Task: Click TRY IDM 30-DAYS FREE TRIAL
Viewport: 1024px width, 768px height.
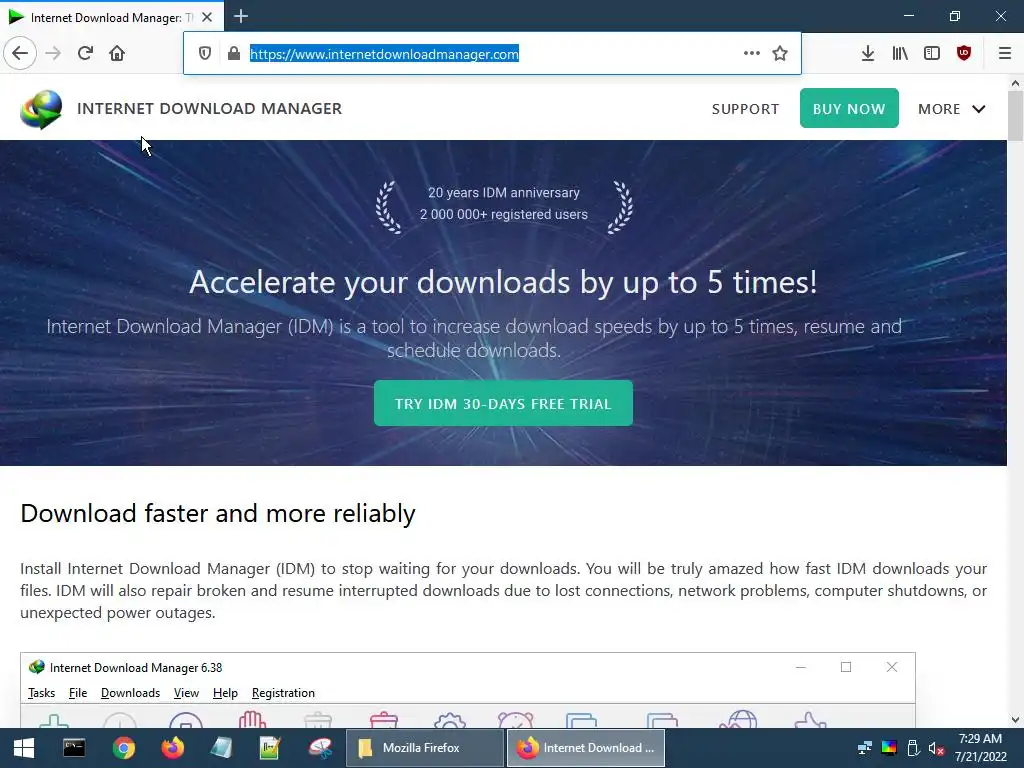Action: coord(503,404)
